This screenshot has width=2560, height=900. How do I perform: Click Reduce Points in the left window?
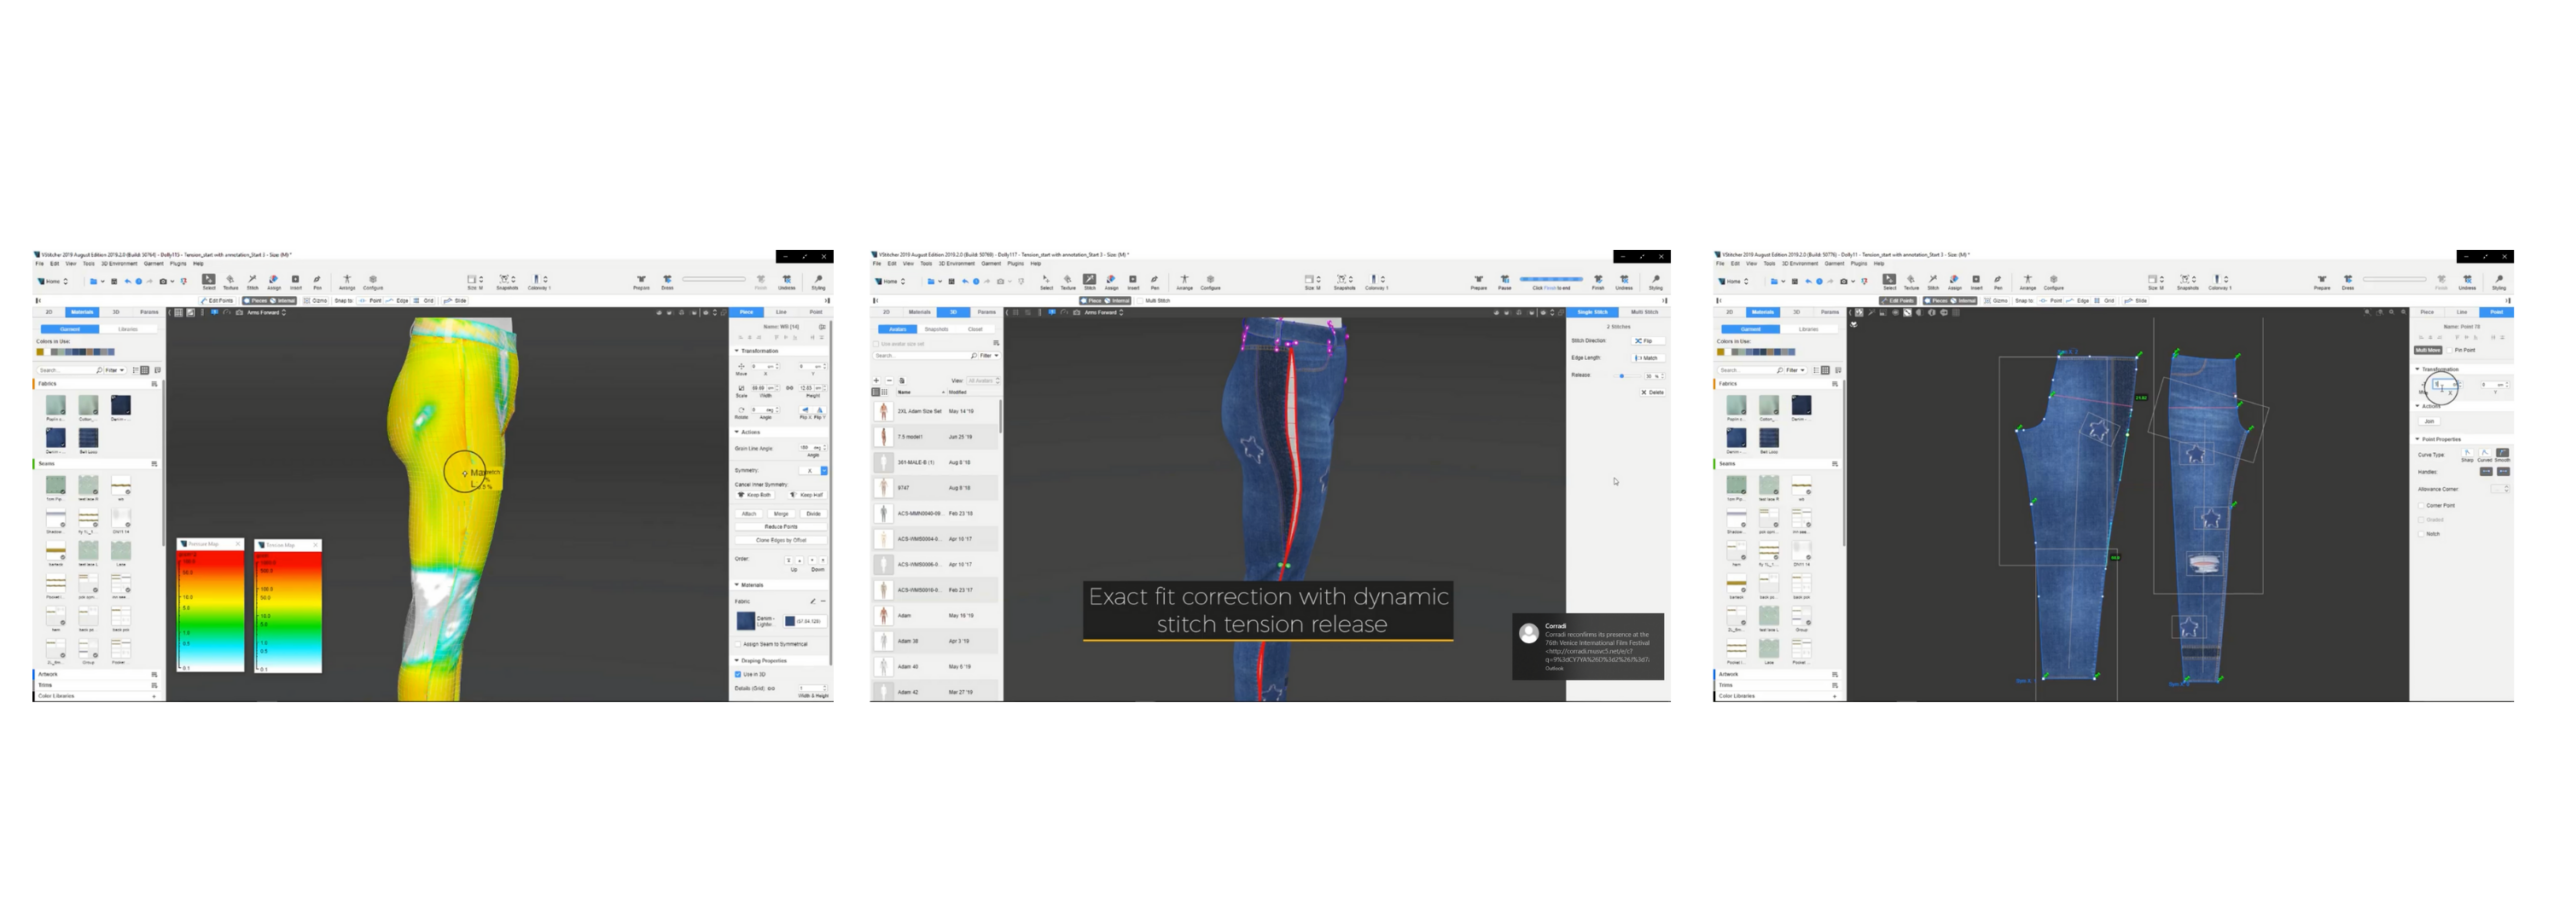tap(781, 526)
